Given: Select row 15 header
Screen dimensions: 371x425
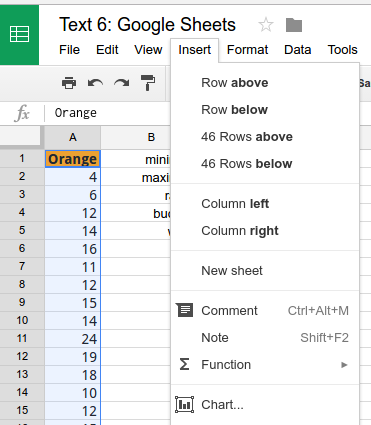Looking at the screenshot, I should [22, 410].
